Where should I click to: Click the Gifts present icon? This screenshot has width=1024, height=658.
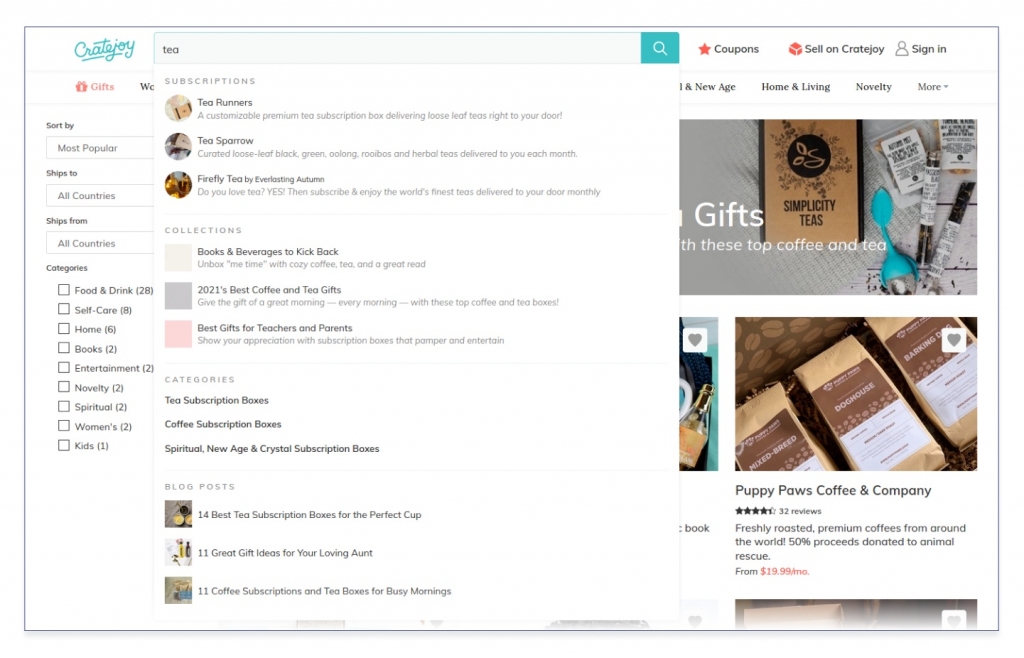(81, 86)
